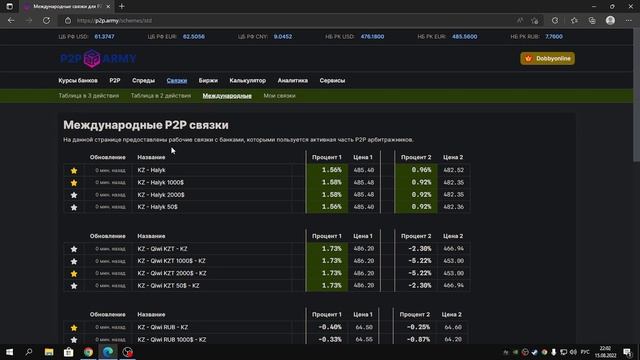Viewport: 640px width, 360px height.
Task: Toggle favorite star for KZ - Halyk 2000$
Action: pyautogui.click(x=74, y=195)
